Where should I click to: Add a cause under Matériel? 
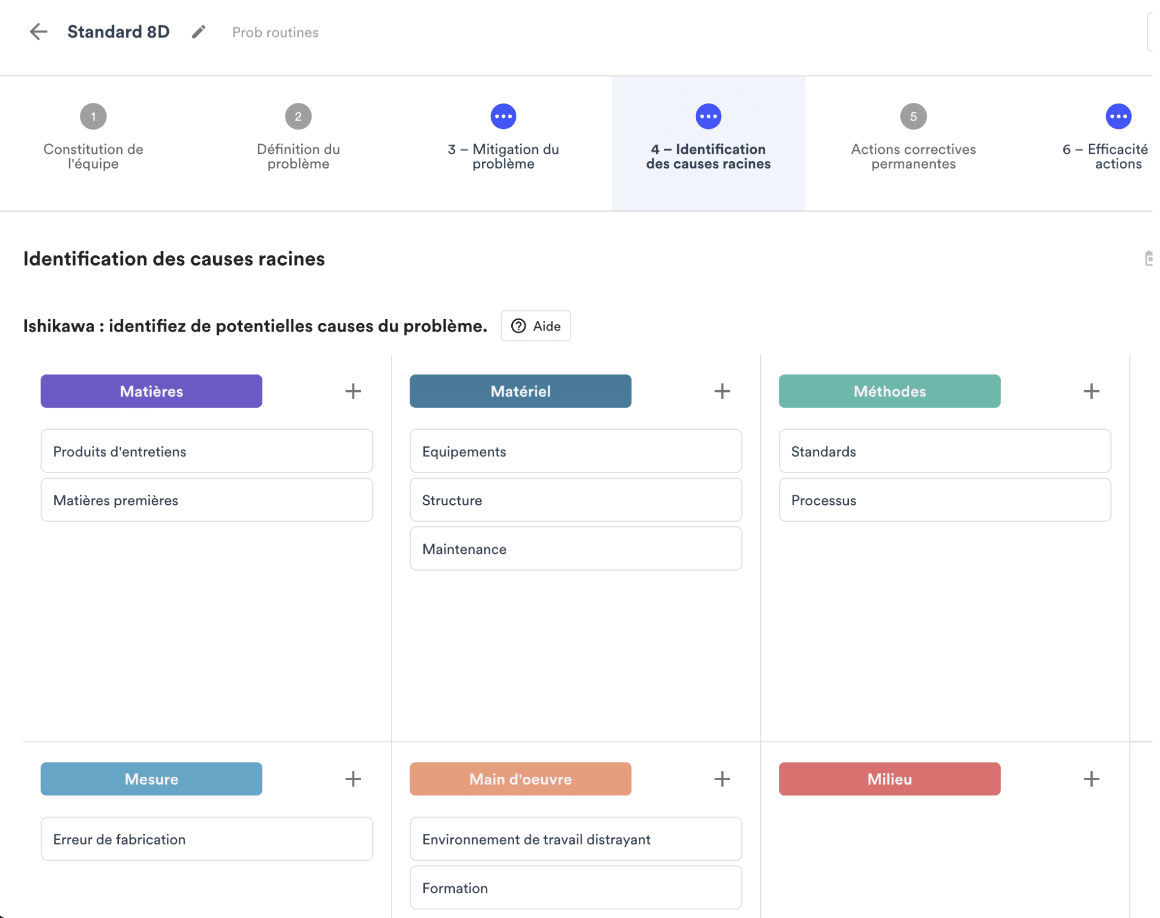tap(722, 391)
